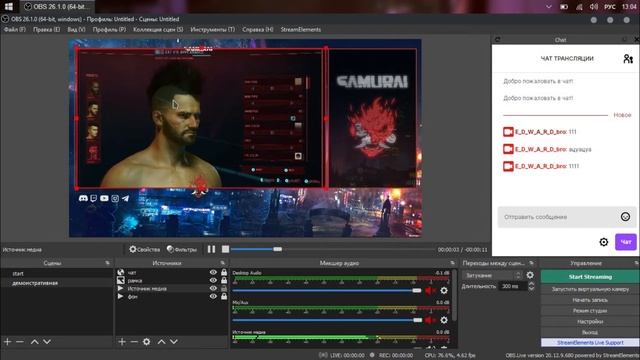
Task: Add a new source with plus icon
Action: pyautogui.click(x=122, y=342)
